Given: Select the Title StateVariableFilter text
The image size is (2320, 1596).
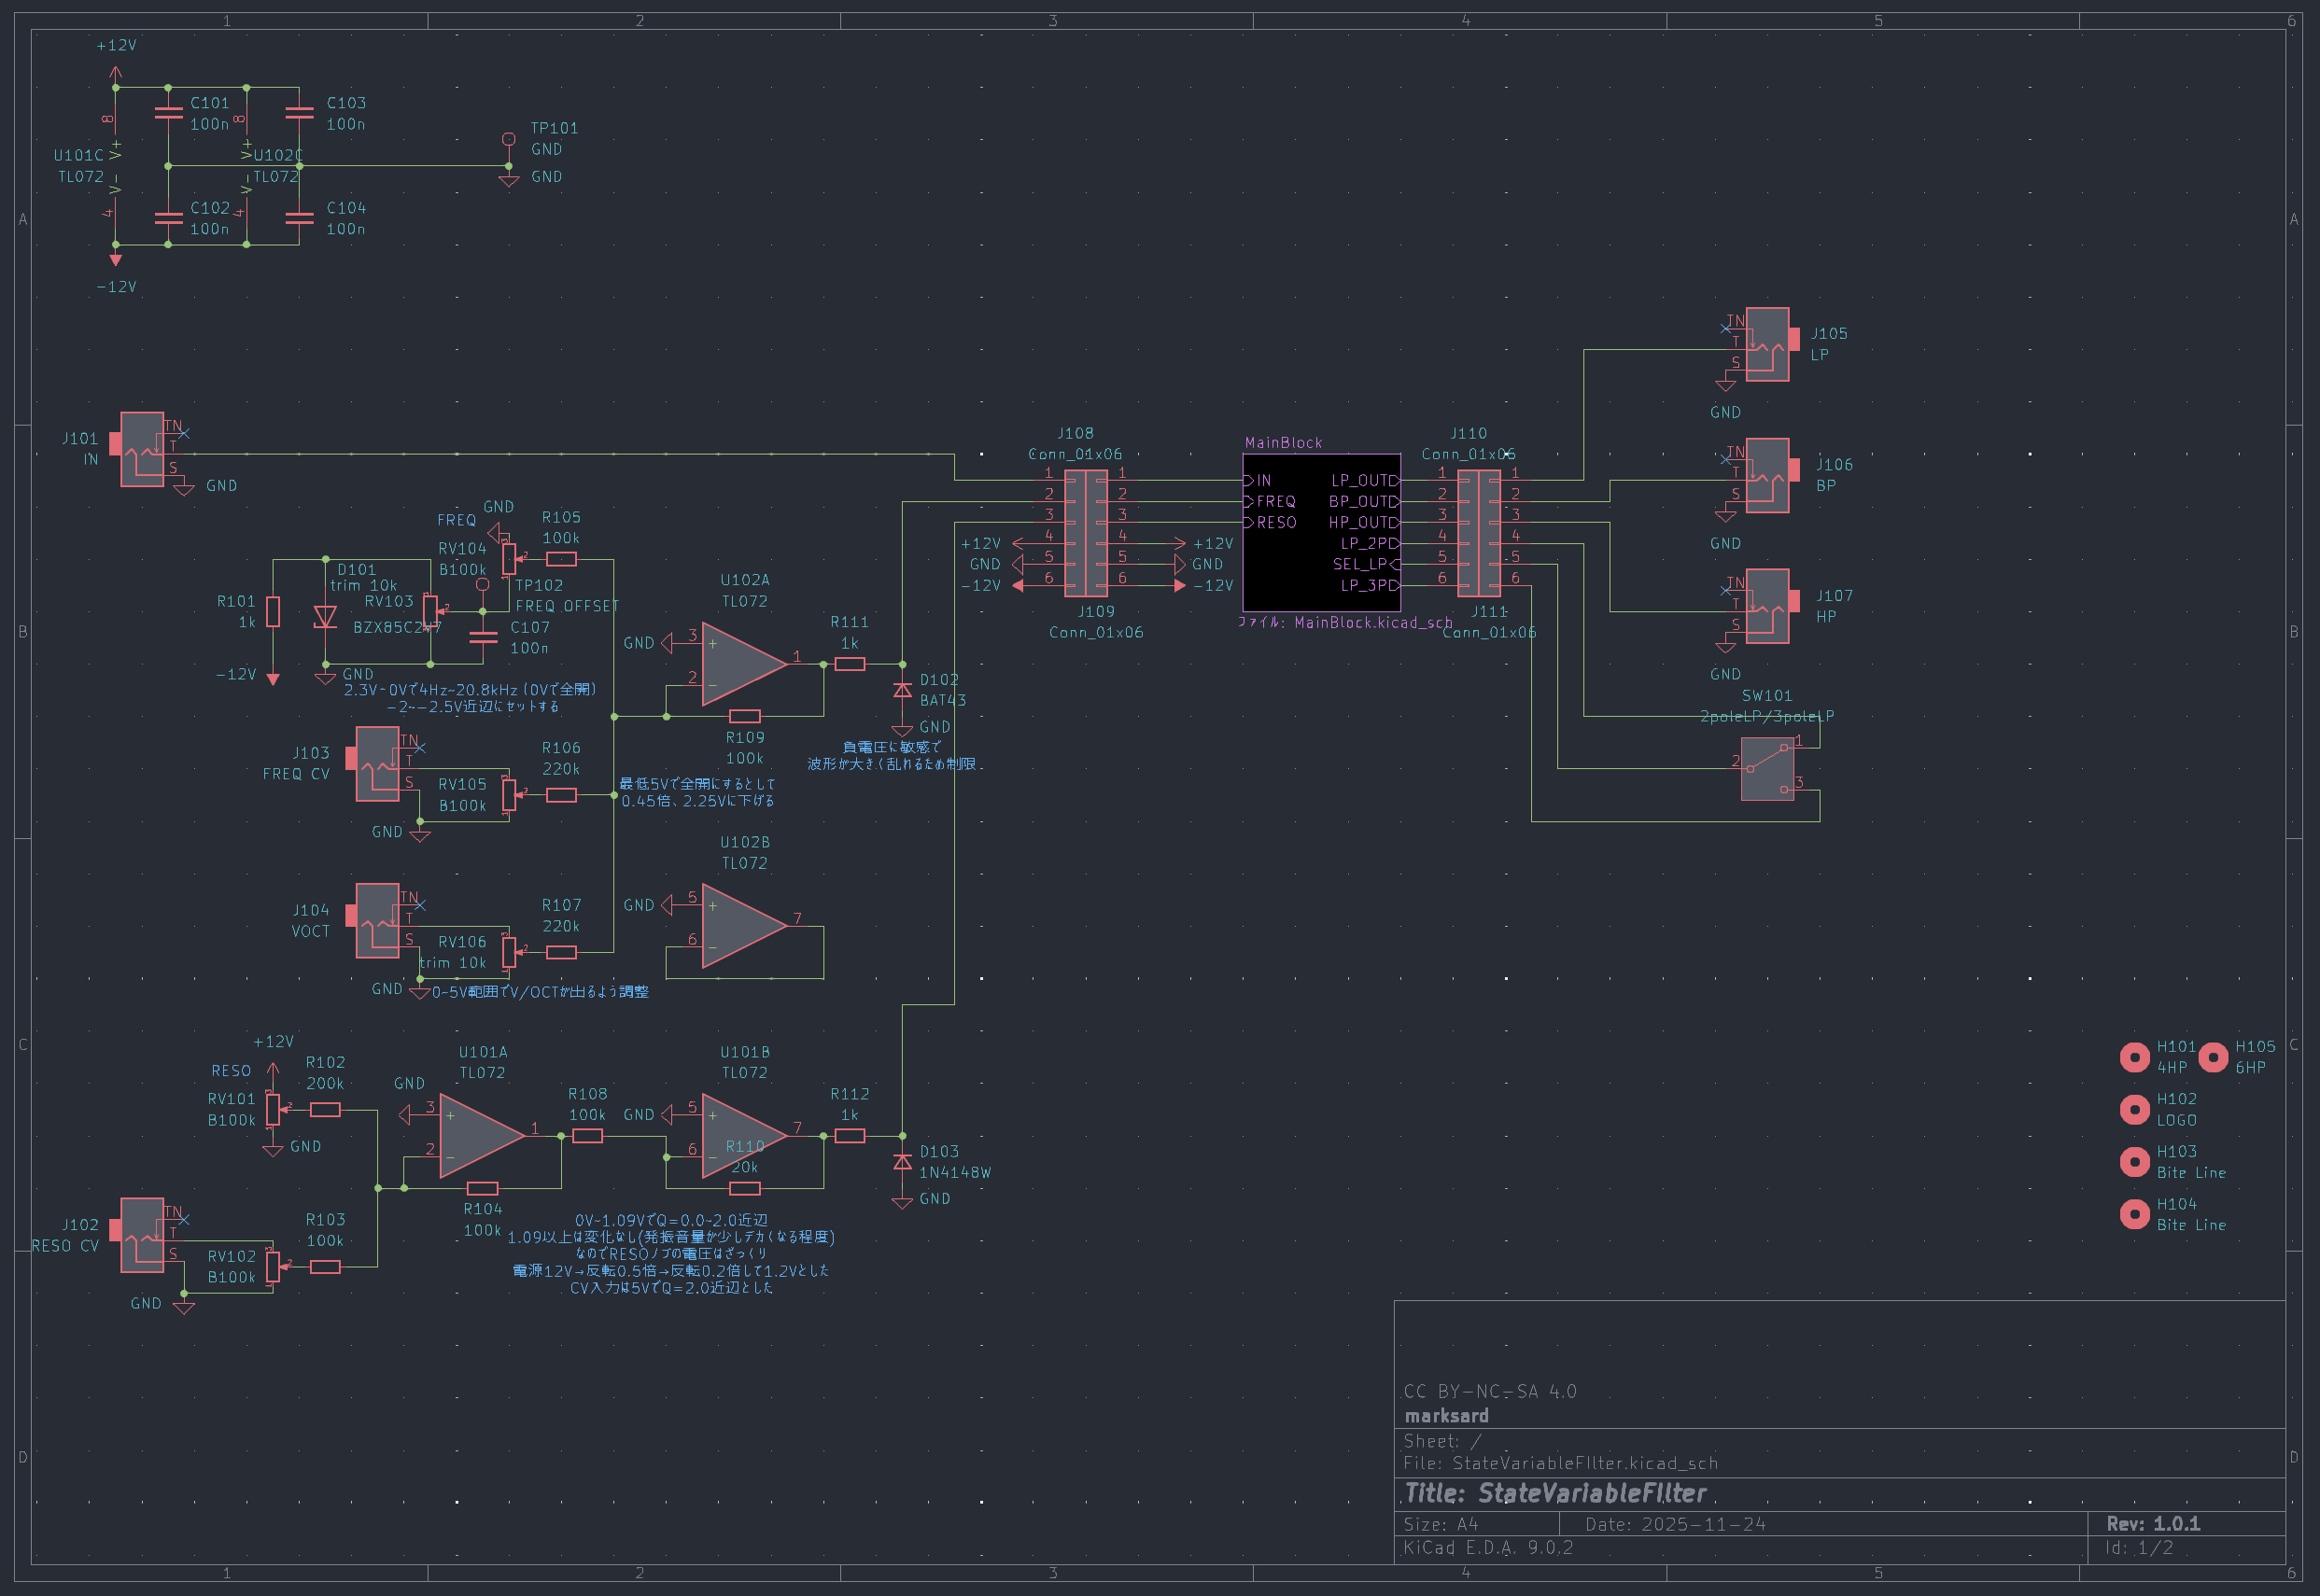Looking at the screenshot, I should pyautogui.click(x=1555, y=1493).
